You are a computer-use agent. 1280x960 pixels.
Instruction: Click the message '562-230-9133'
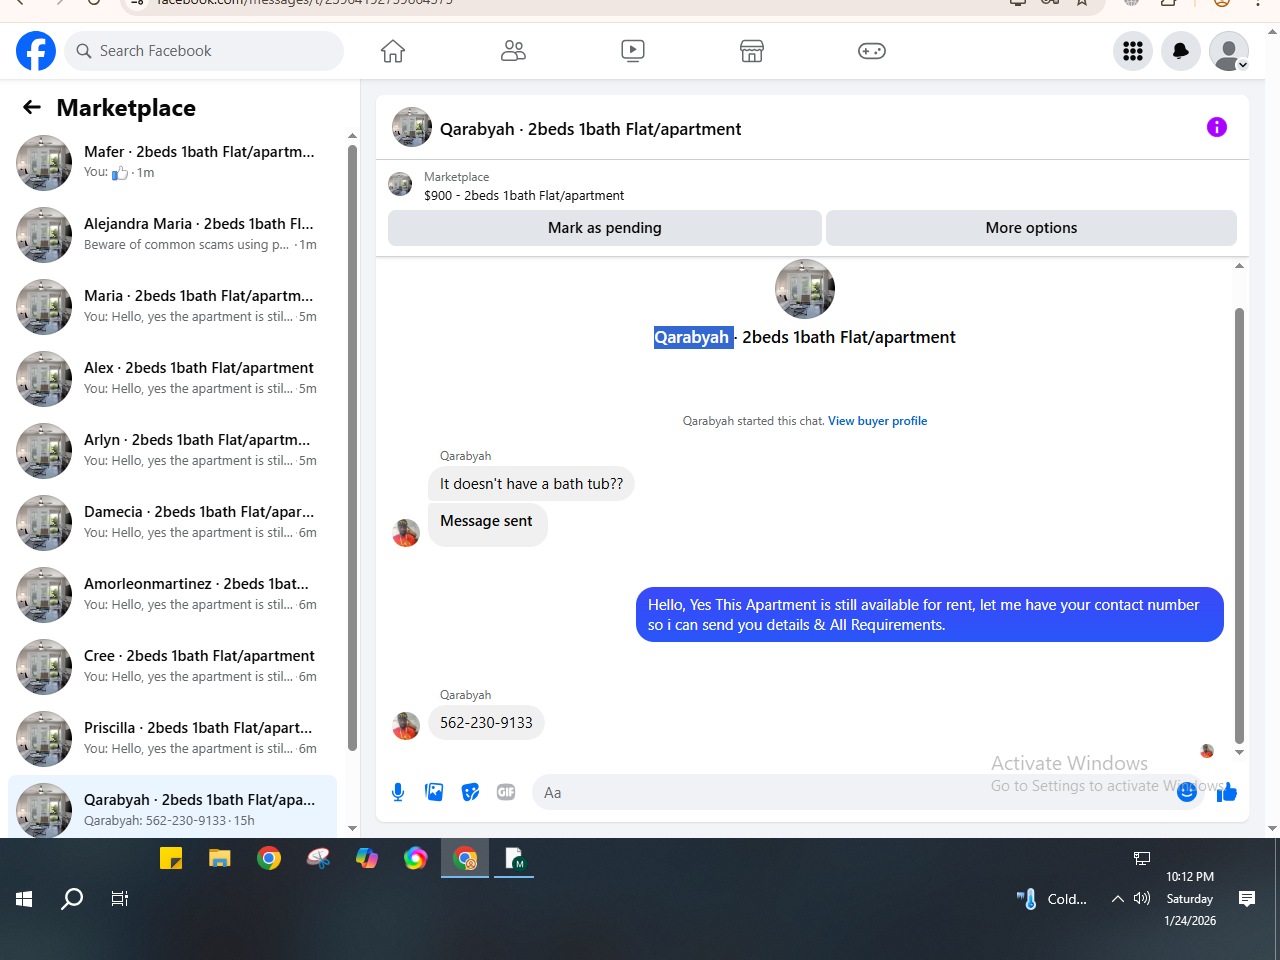click(486, 723)
